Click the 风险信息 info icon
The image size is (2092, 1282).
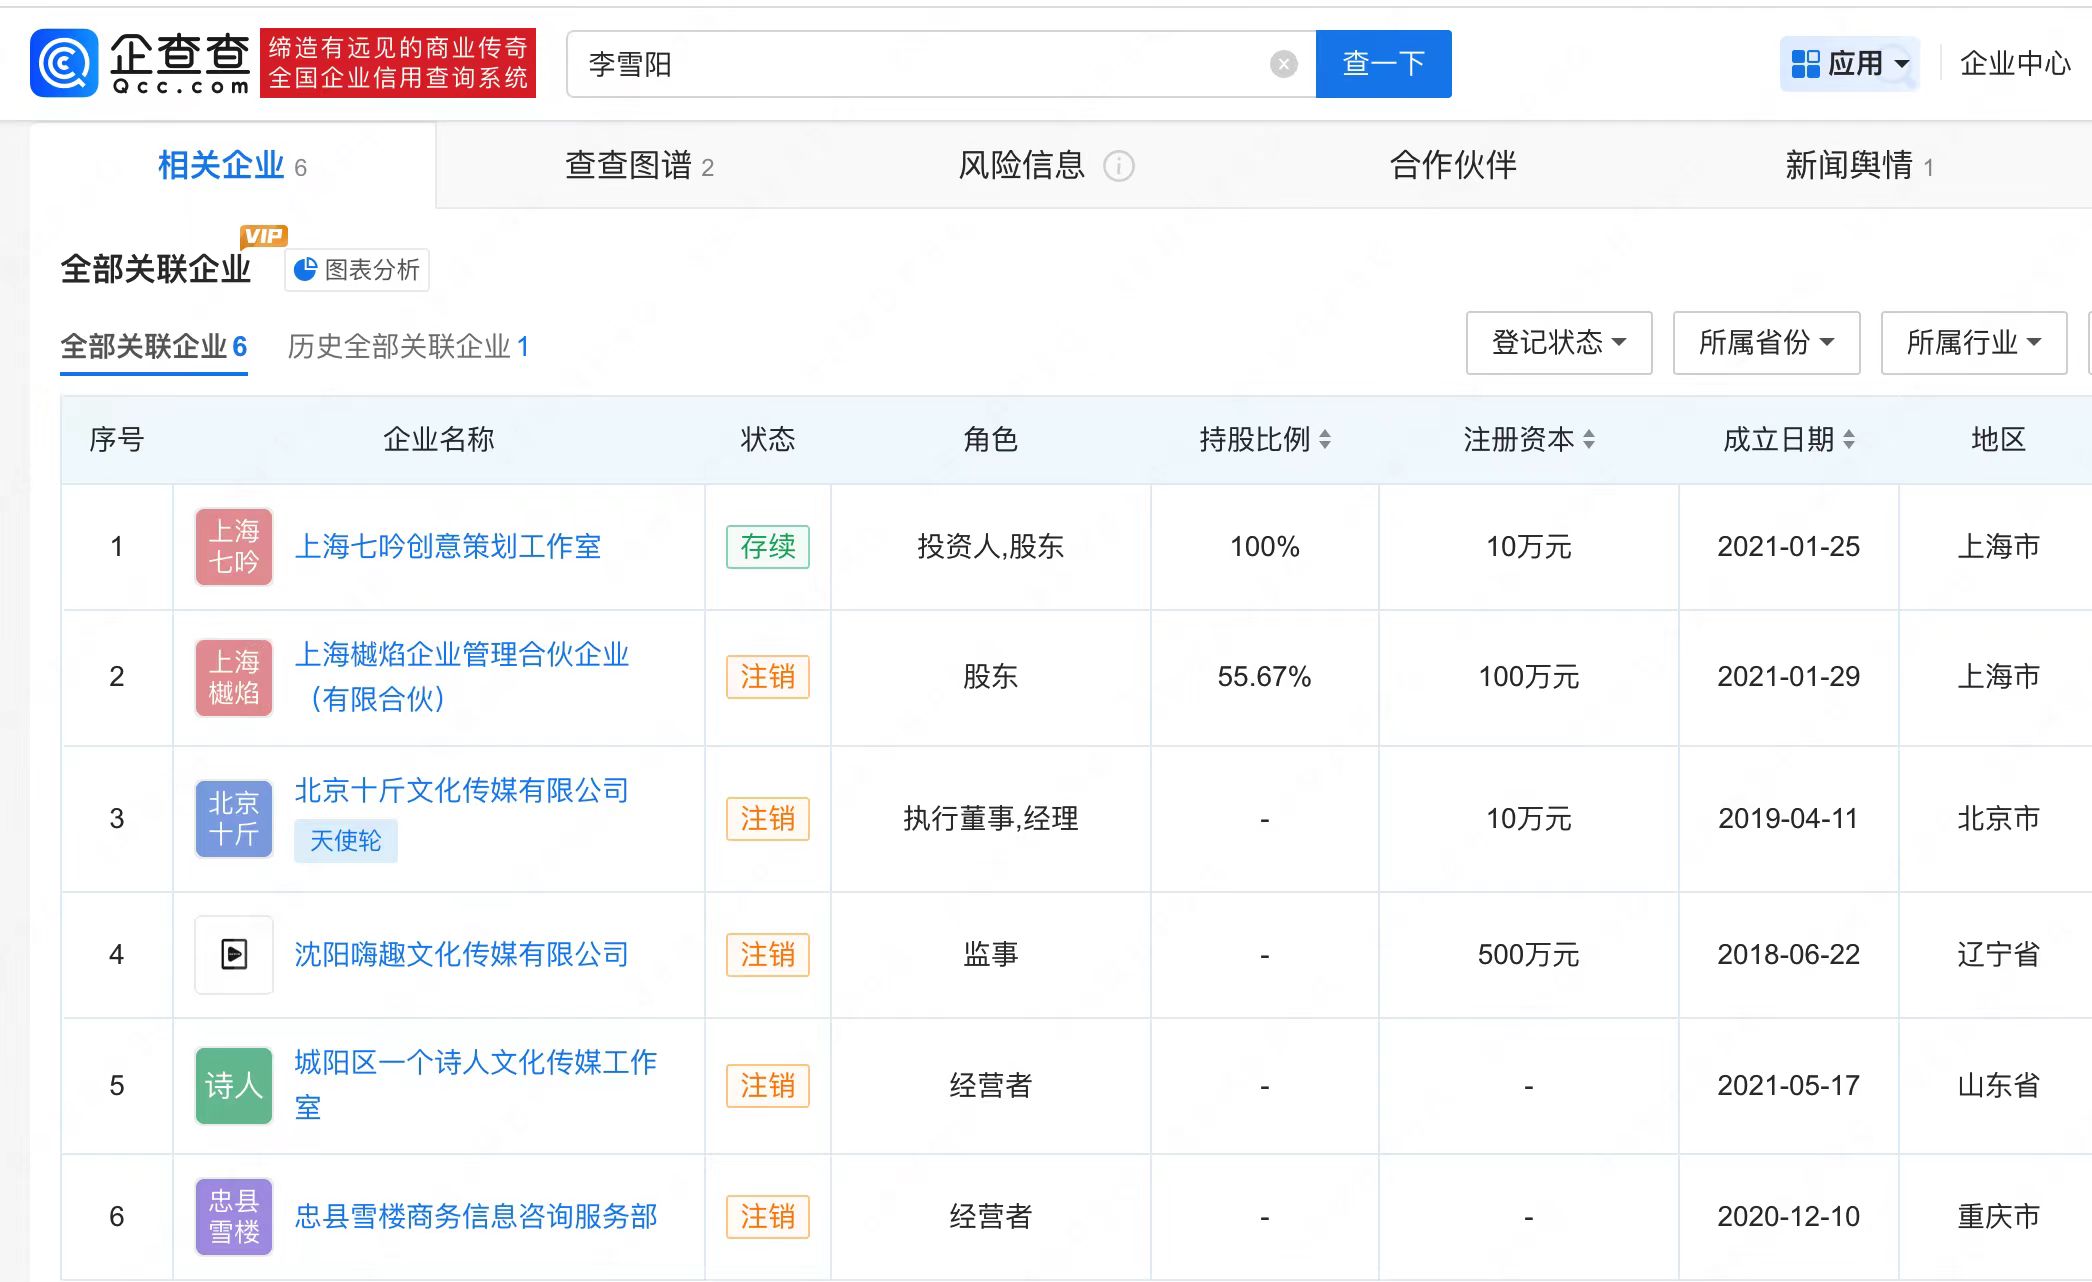click(1119, 167)
